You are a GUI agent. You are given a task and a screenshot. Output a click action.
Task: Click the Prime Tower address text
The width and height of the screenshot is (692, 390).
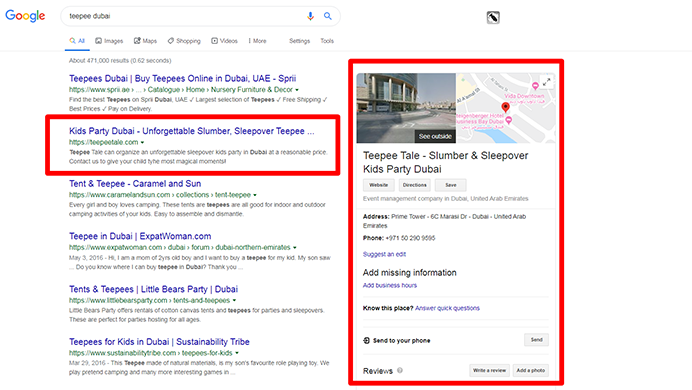coord(444,221)
